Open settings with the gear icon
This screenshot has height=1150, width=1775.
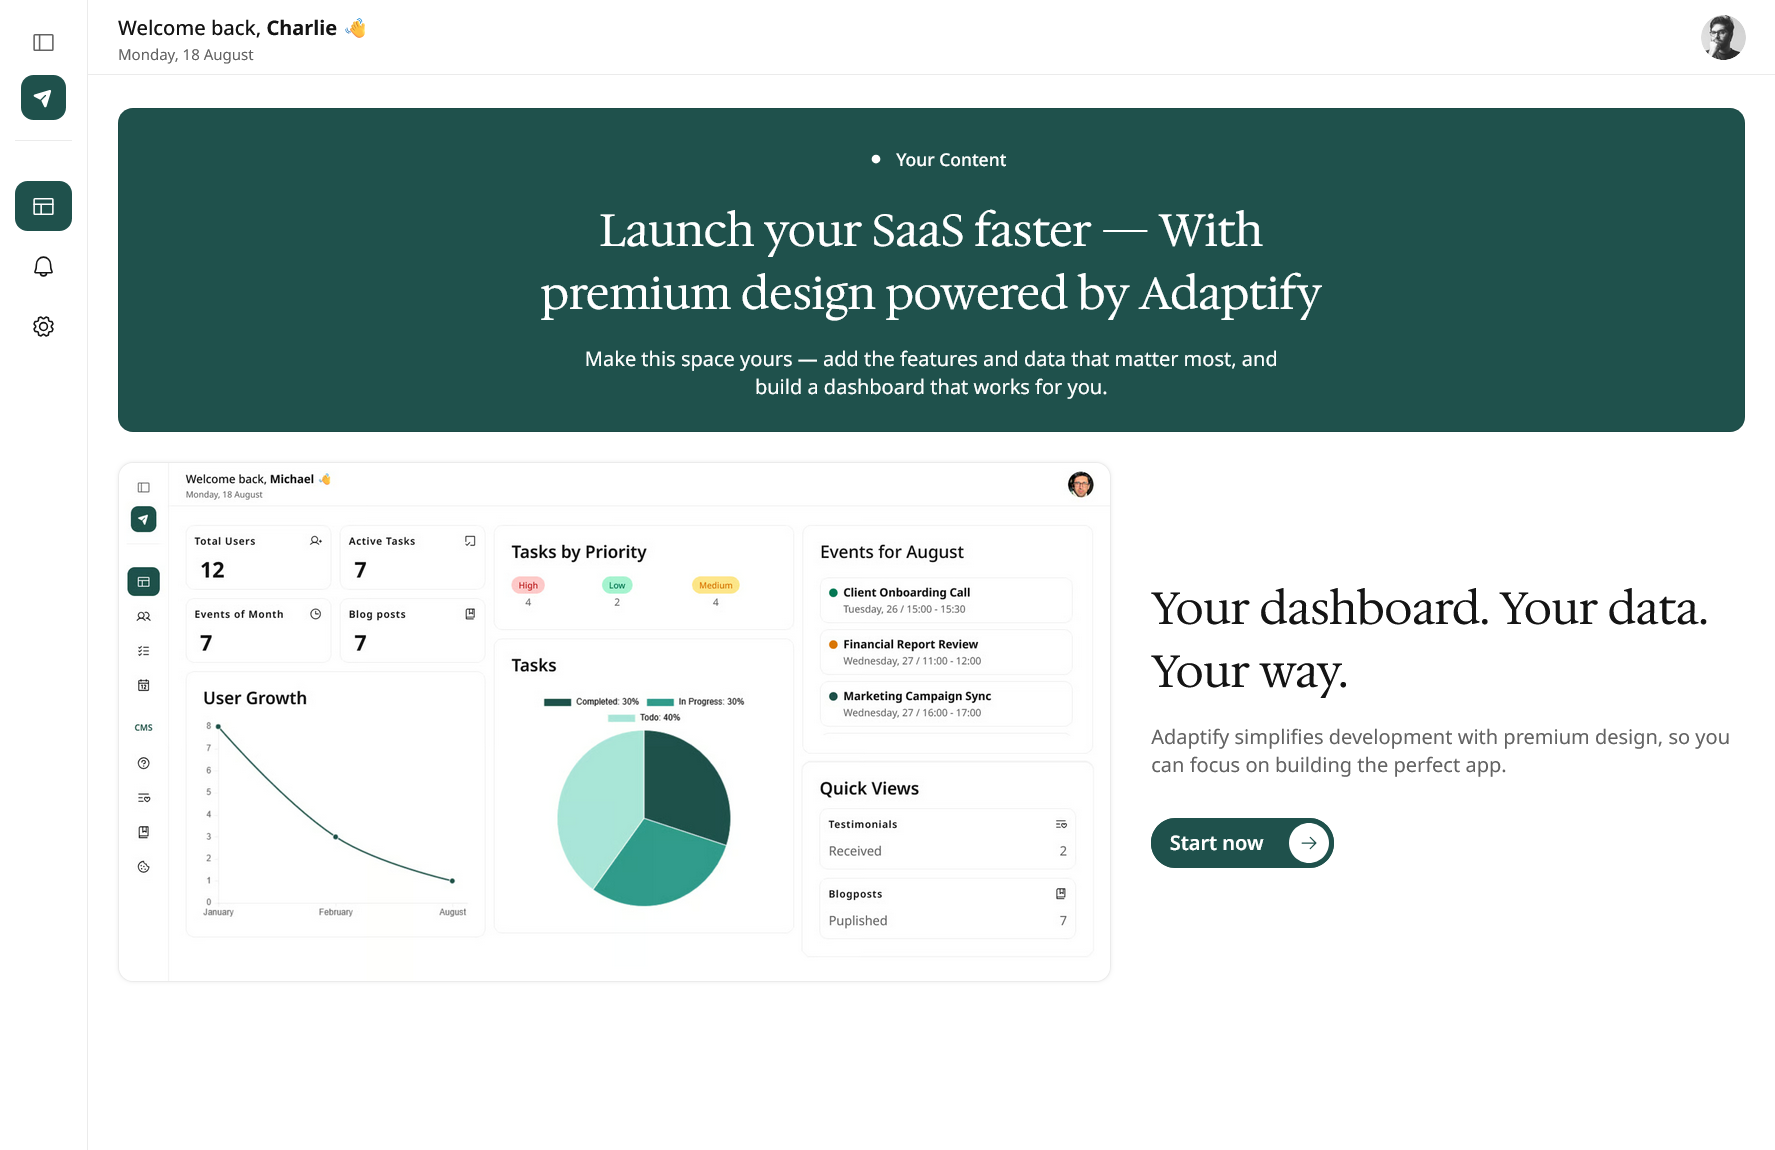point(43,326)
